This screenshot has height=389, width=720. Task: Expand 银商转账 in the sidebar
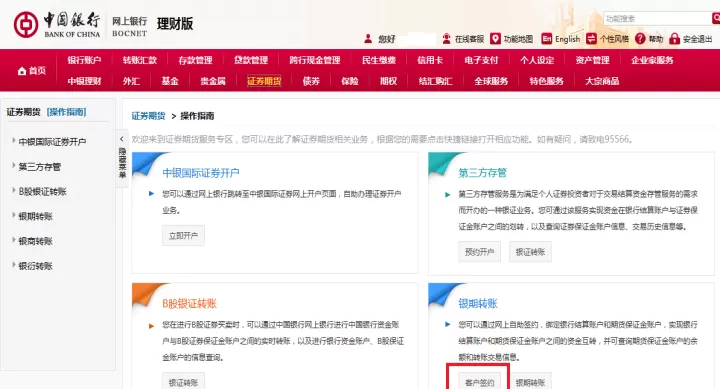tap(35, 241)
